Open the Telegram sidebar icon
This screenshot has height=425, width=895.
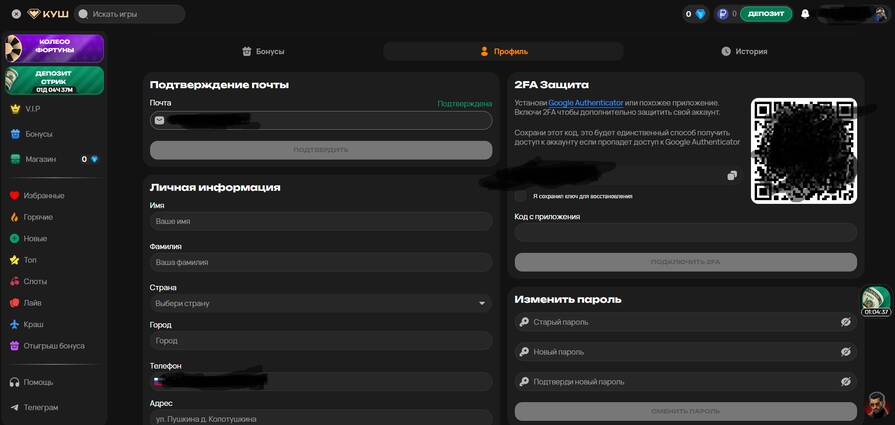coord(15,407)
